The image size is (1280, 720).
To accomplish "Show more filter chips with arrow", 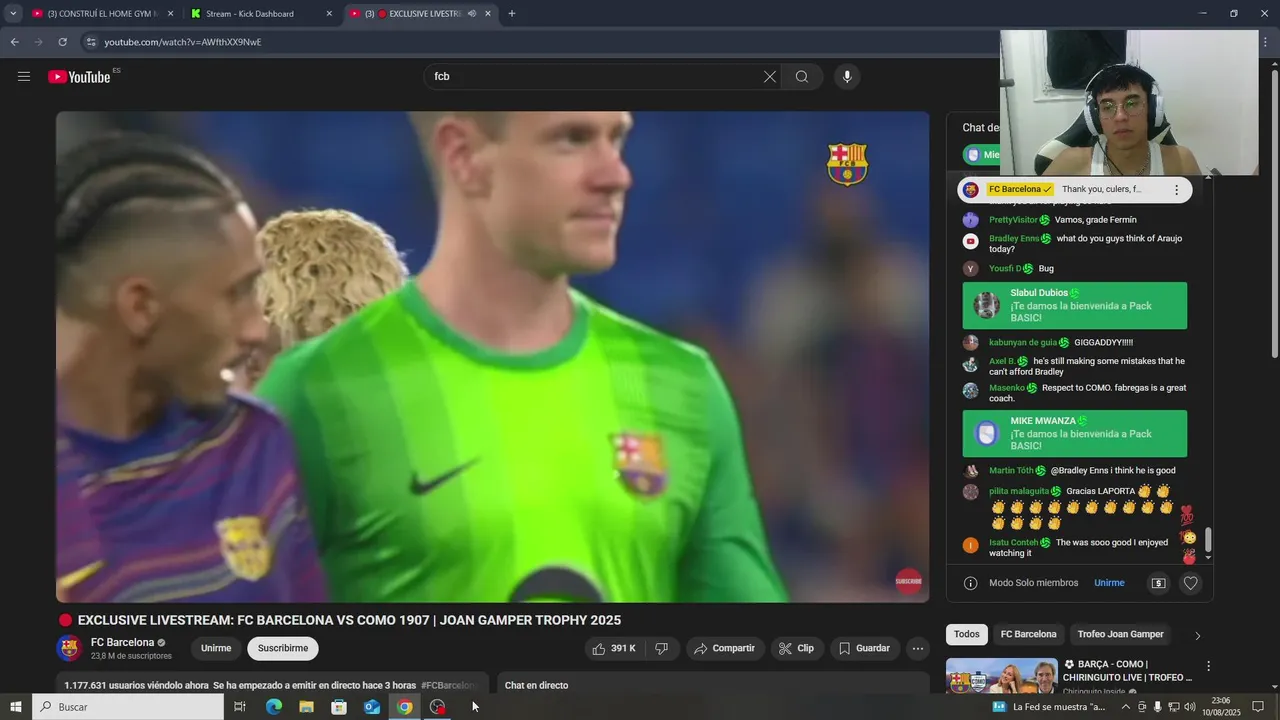I will (1198, 636).
